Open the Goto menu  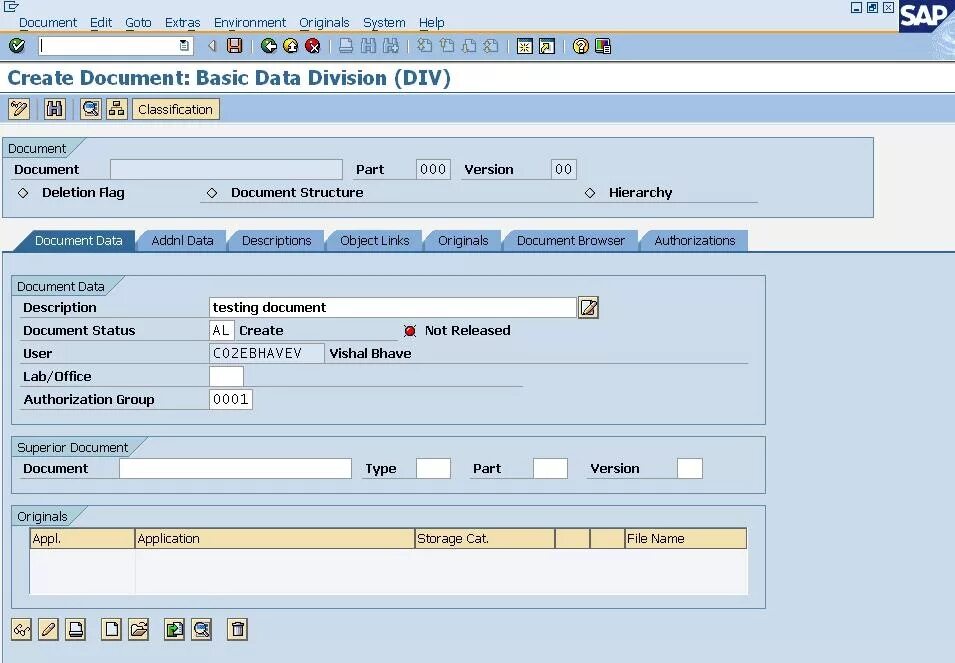pos(138,23)
